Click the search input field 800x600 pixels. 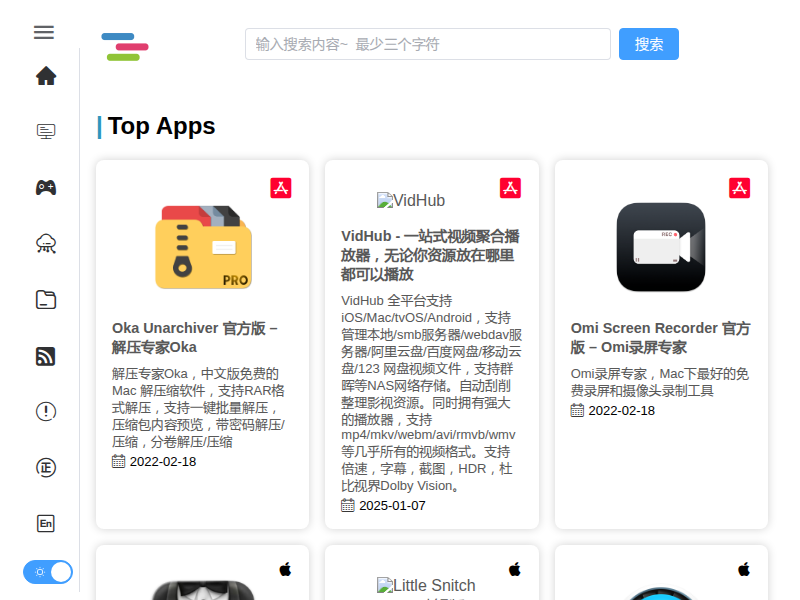pyautogui.click(x=427, y=44)
